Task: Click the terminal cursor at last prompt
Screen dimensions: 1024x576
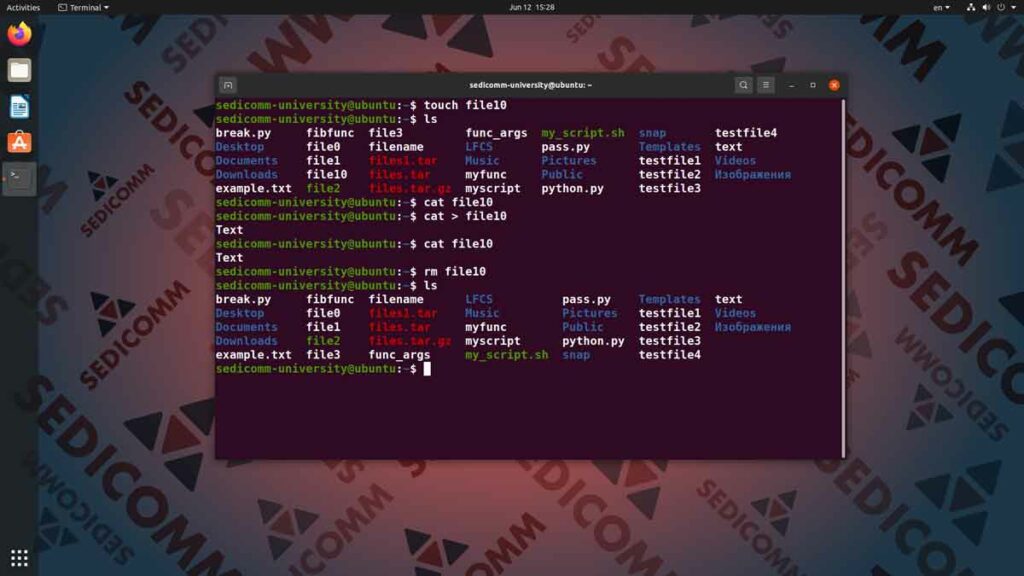Action: [427, 369]
